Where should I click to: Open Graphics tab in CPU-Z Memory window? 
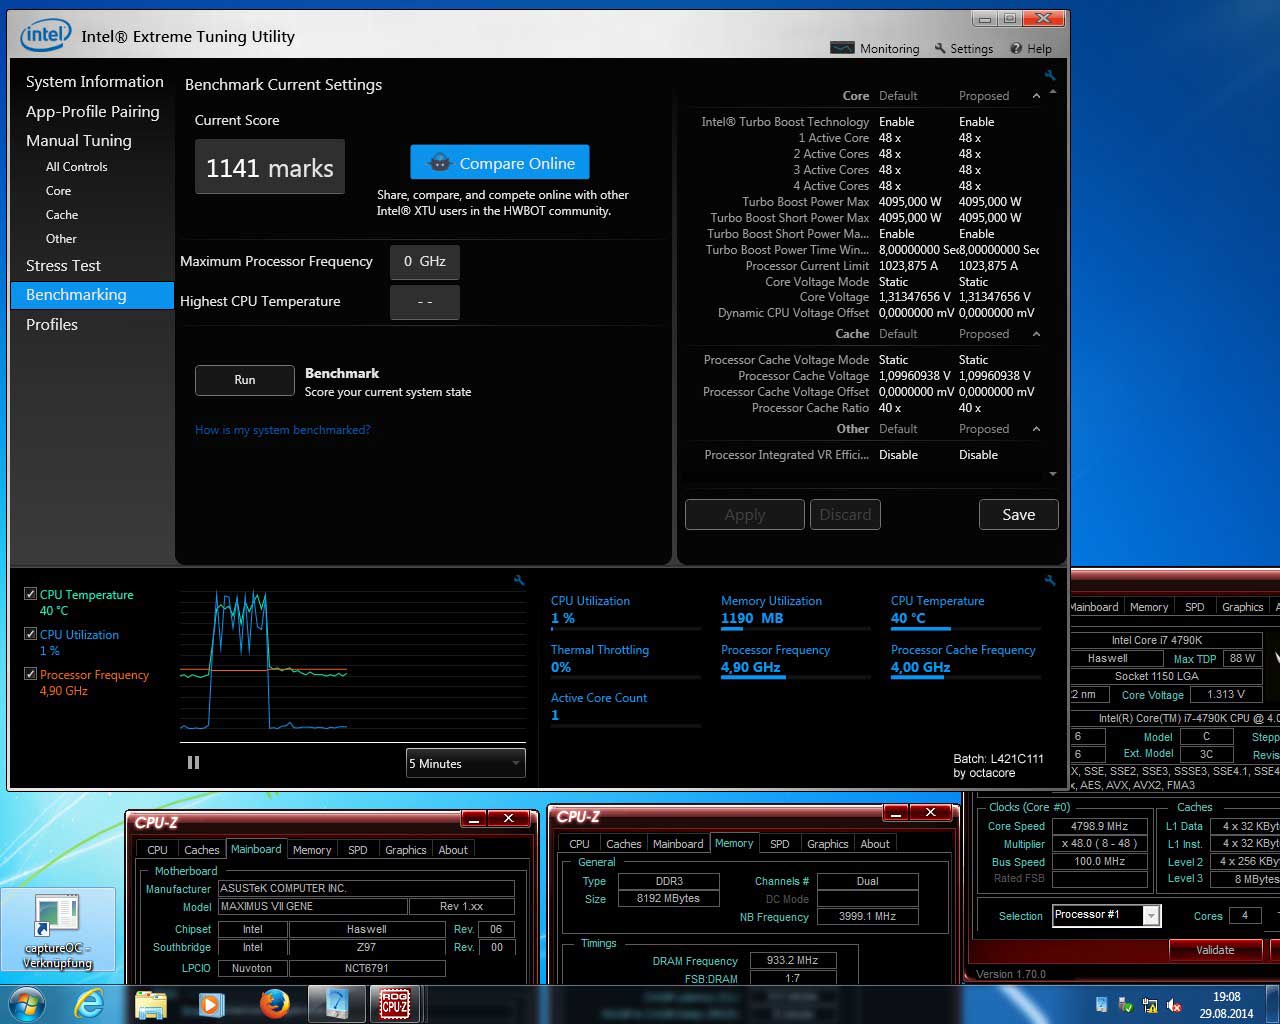[828, 844]
